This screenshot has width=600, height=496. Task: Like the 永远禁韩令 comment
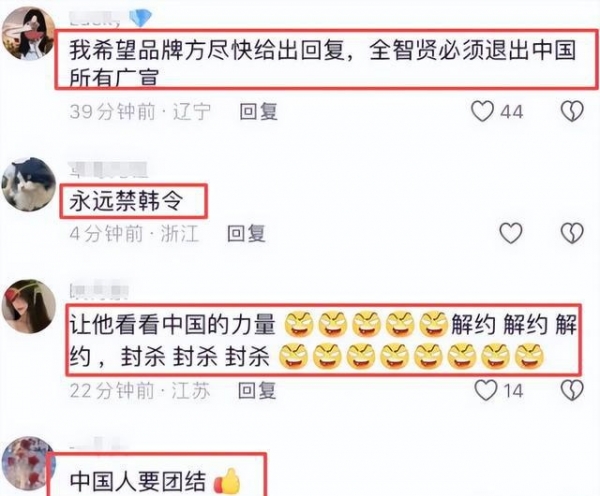tap(511, 233)
